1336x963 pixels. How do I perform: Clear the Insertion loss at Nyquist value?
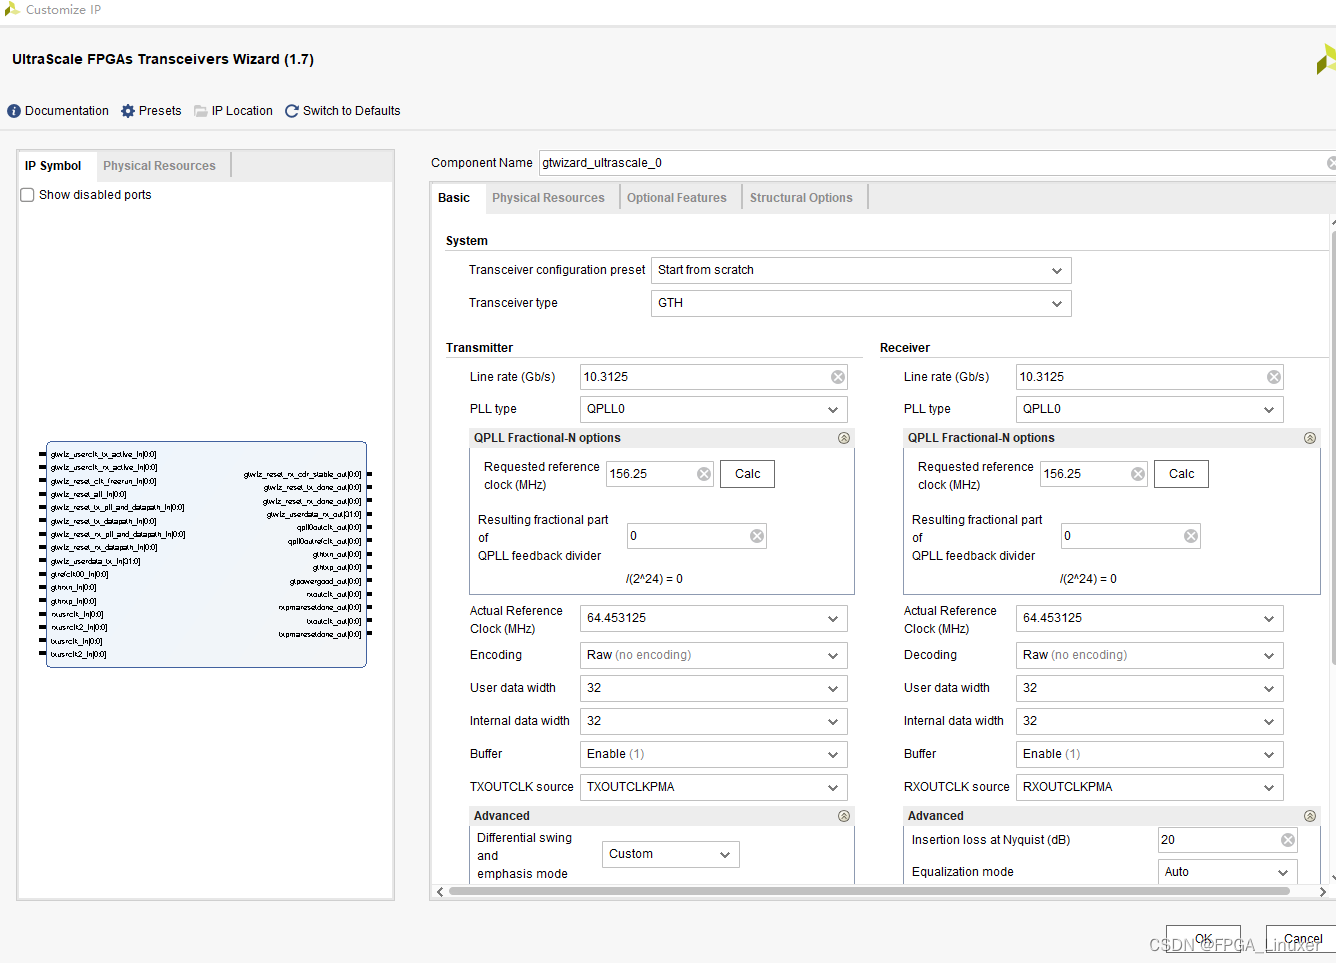(1288, 840)
